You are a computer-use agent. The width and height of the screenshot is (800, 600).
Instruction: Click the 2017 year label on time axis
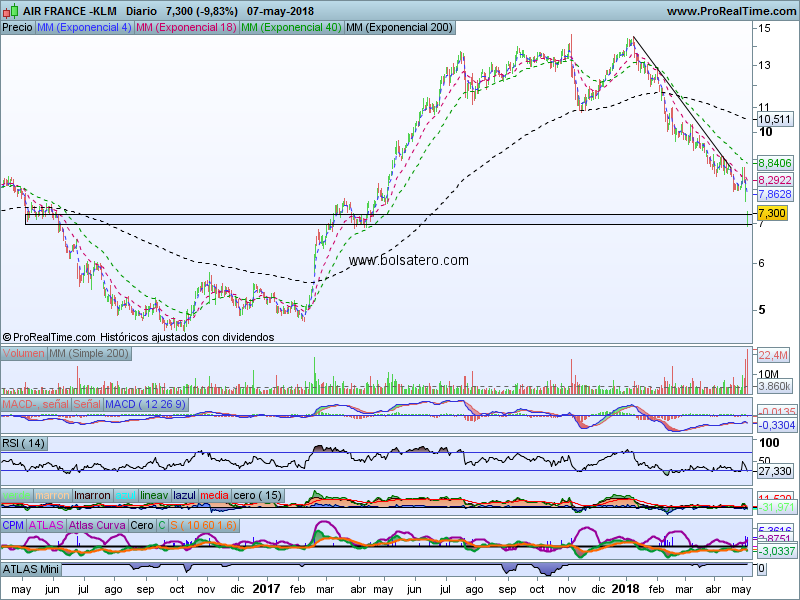point(266,589)
